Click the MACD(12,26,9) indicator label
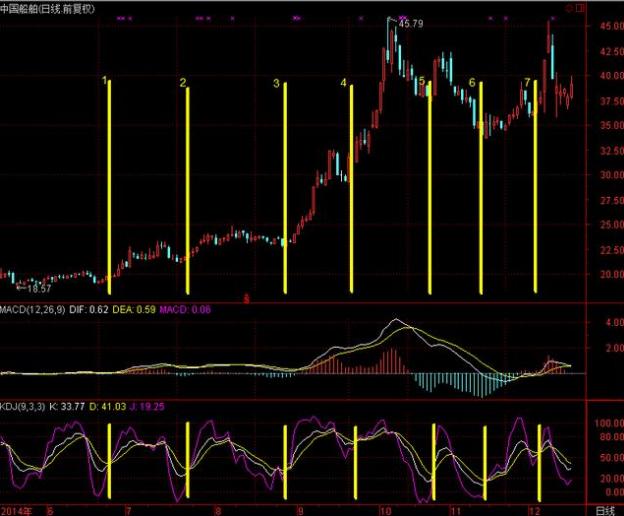624x516 pixels. click(33, 310)
